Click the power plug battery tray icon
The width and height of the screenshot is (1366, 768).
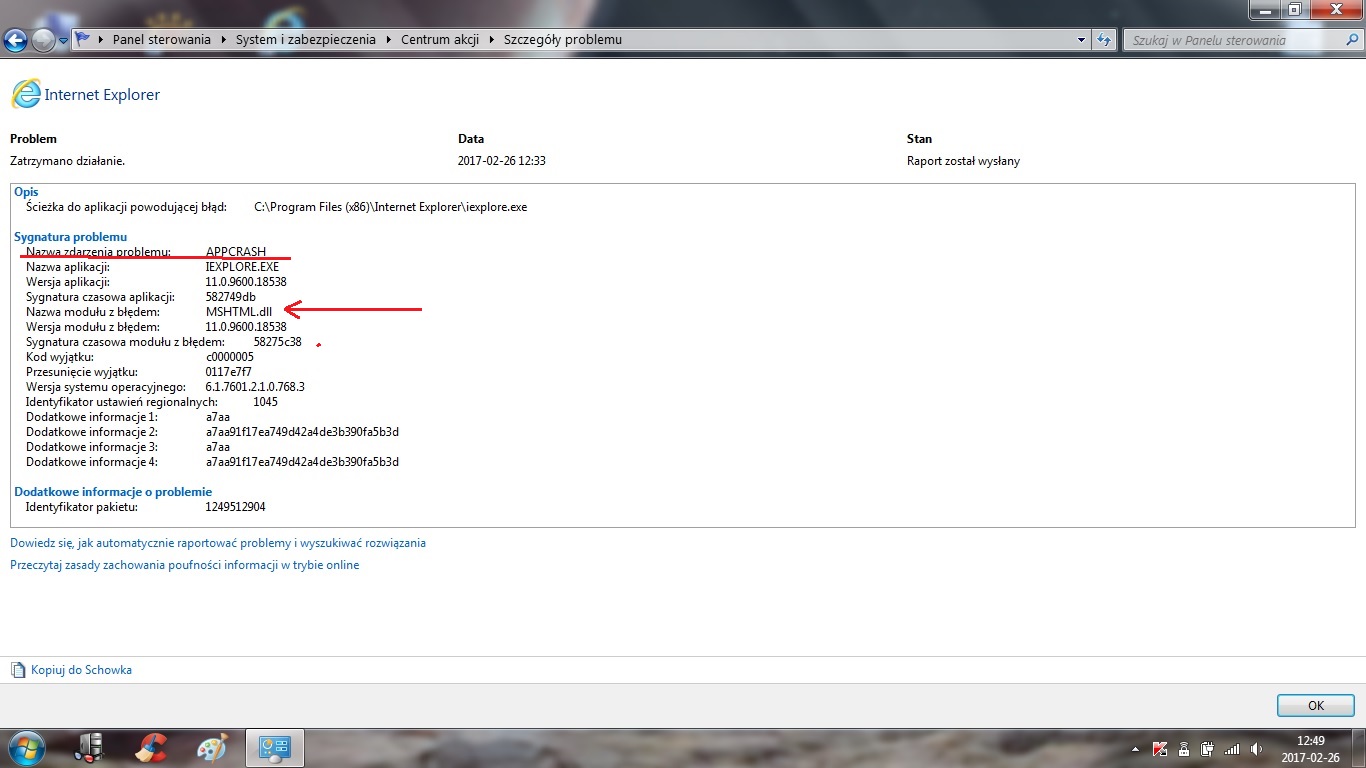(x=1207, y=748)
